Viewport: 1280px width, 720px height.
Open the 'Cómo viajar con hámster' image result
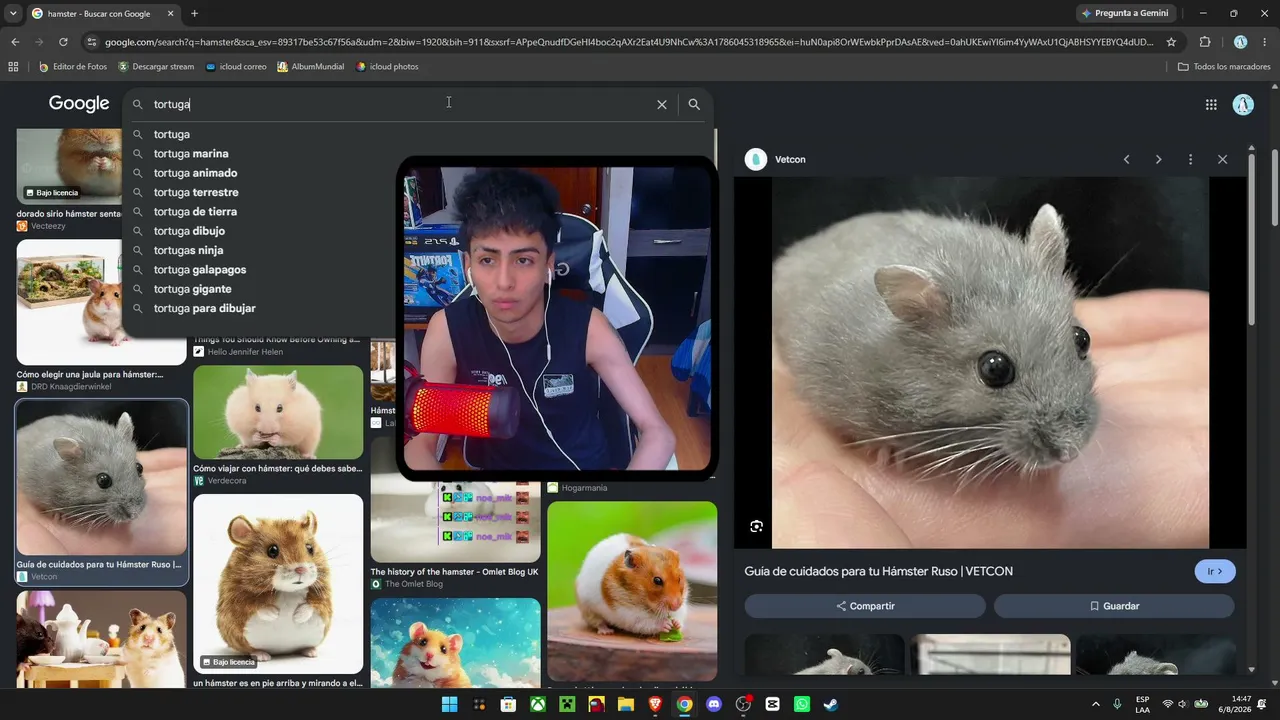click(278, 412)
